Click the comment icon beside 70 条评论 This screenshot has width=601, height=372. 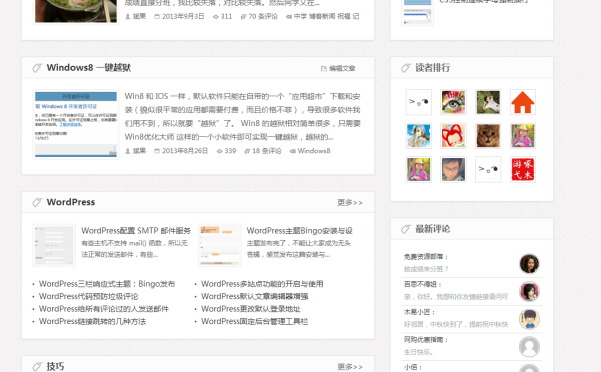click(x=243, y=16)
